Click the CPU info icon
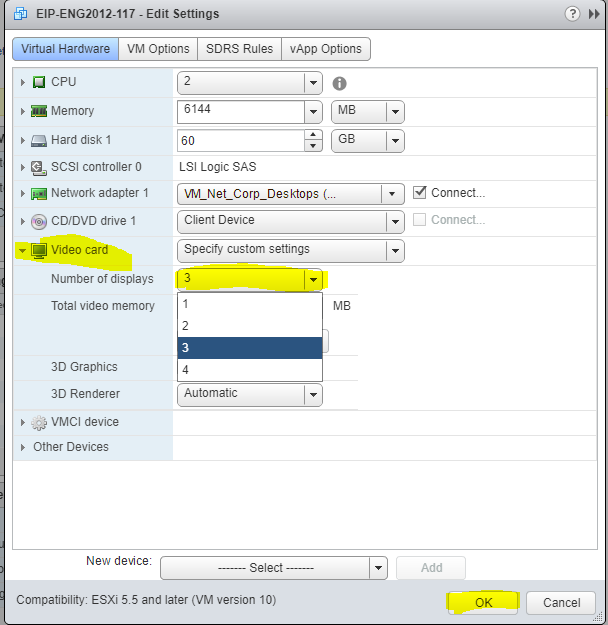This screenshot has width=608, height=625. (340, 84)
